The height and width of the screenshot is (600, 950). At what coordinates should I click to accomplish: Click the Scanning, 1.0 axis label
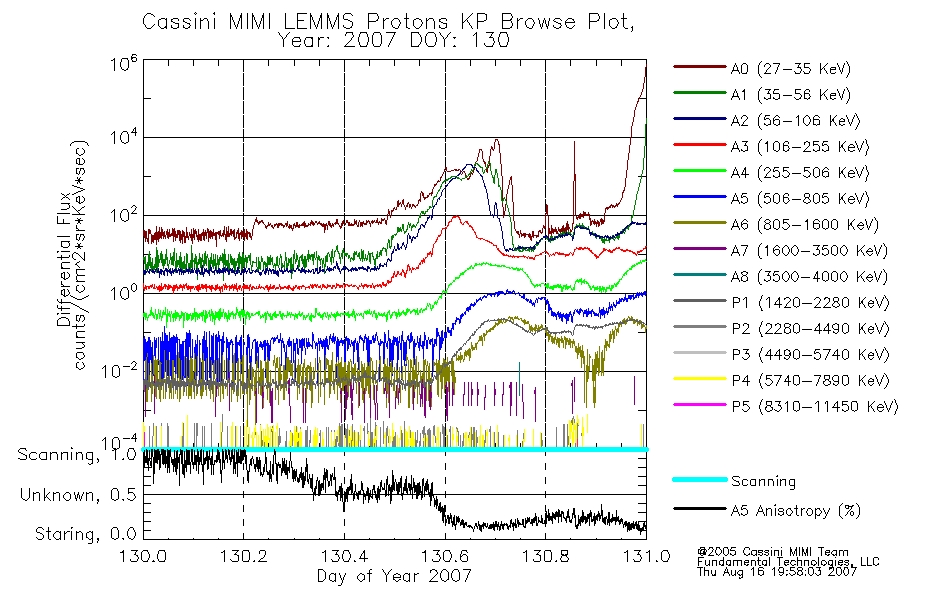(x=77, y=455)
